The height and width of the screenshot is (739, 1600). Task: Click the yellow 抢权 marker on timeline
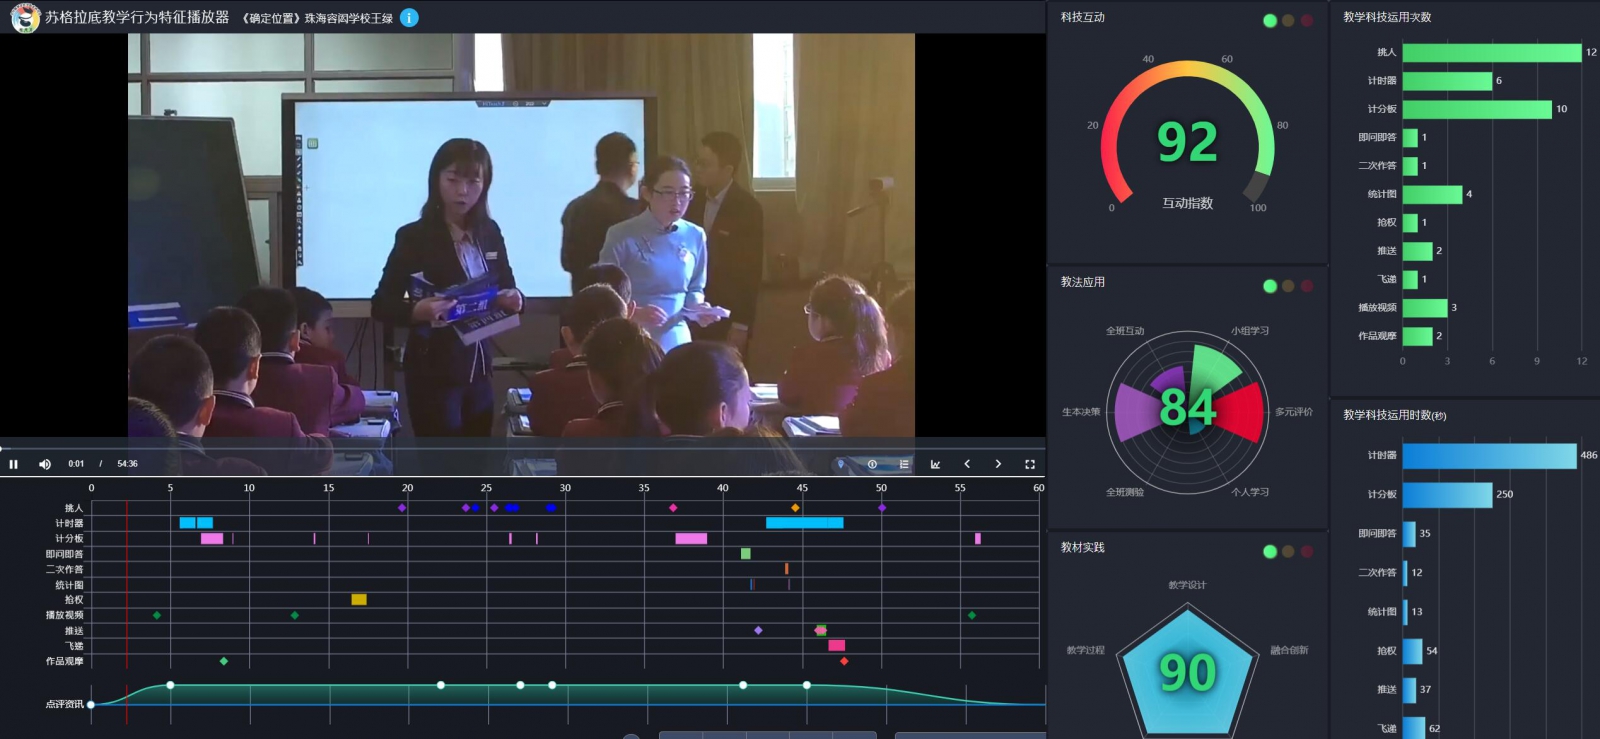point(359,600)
